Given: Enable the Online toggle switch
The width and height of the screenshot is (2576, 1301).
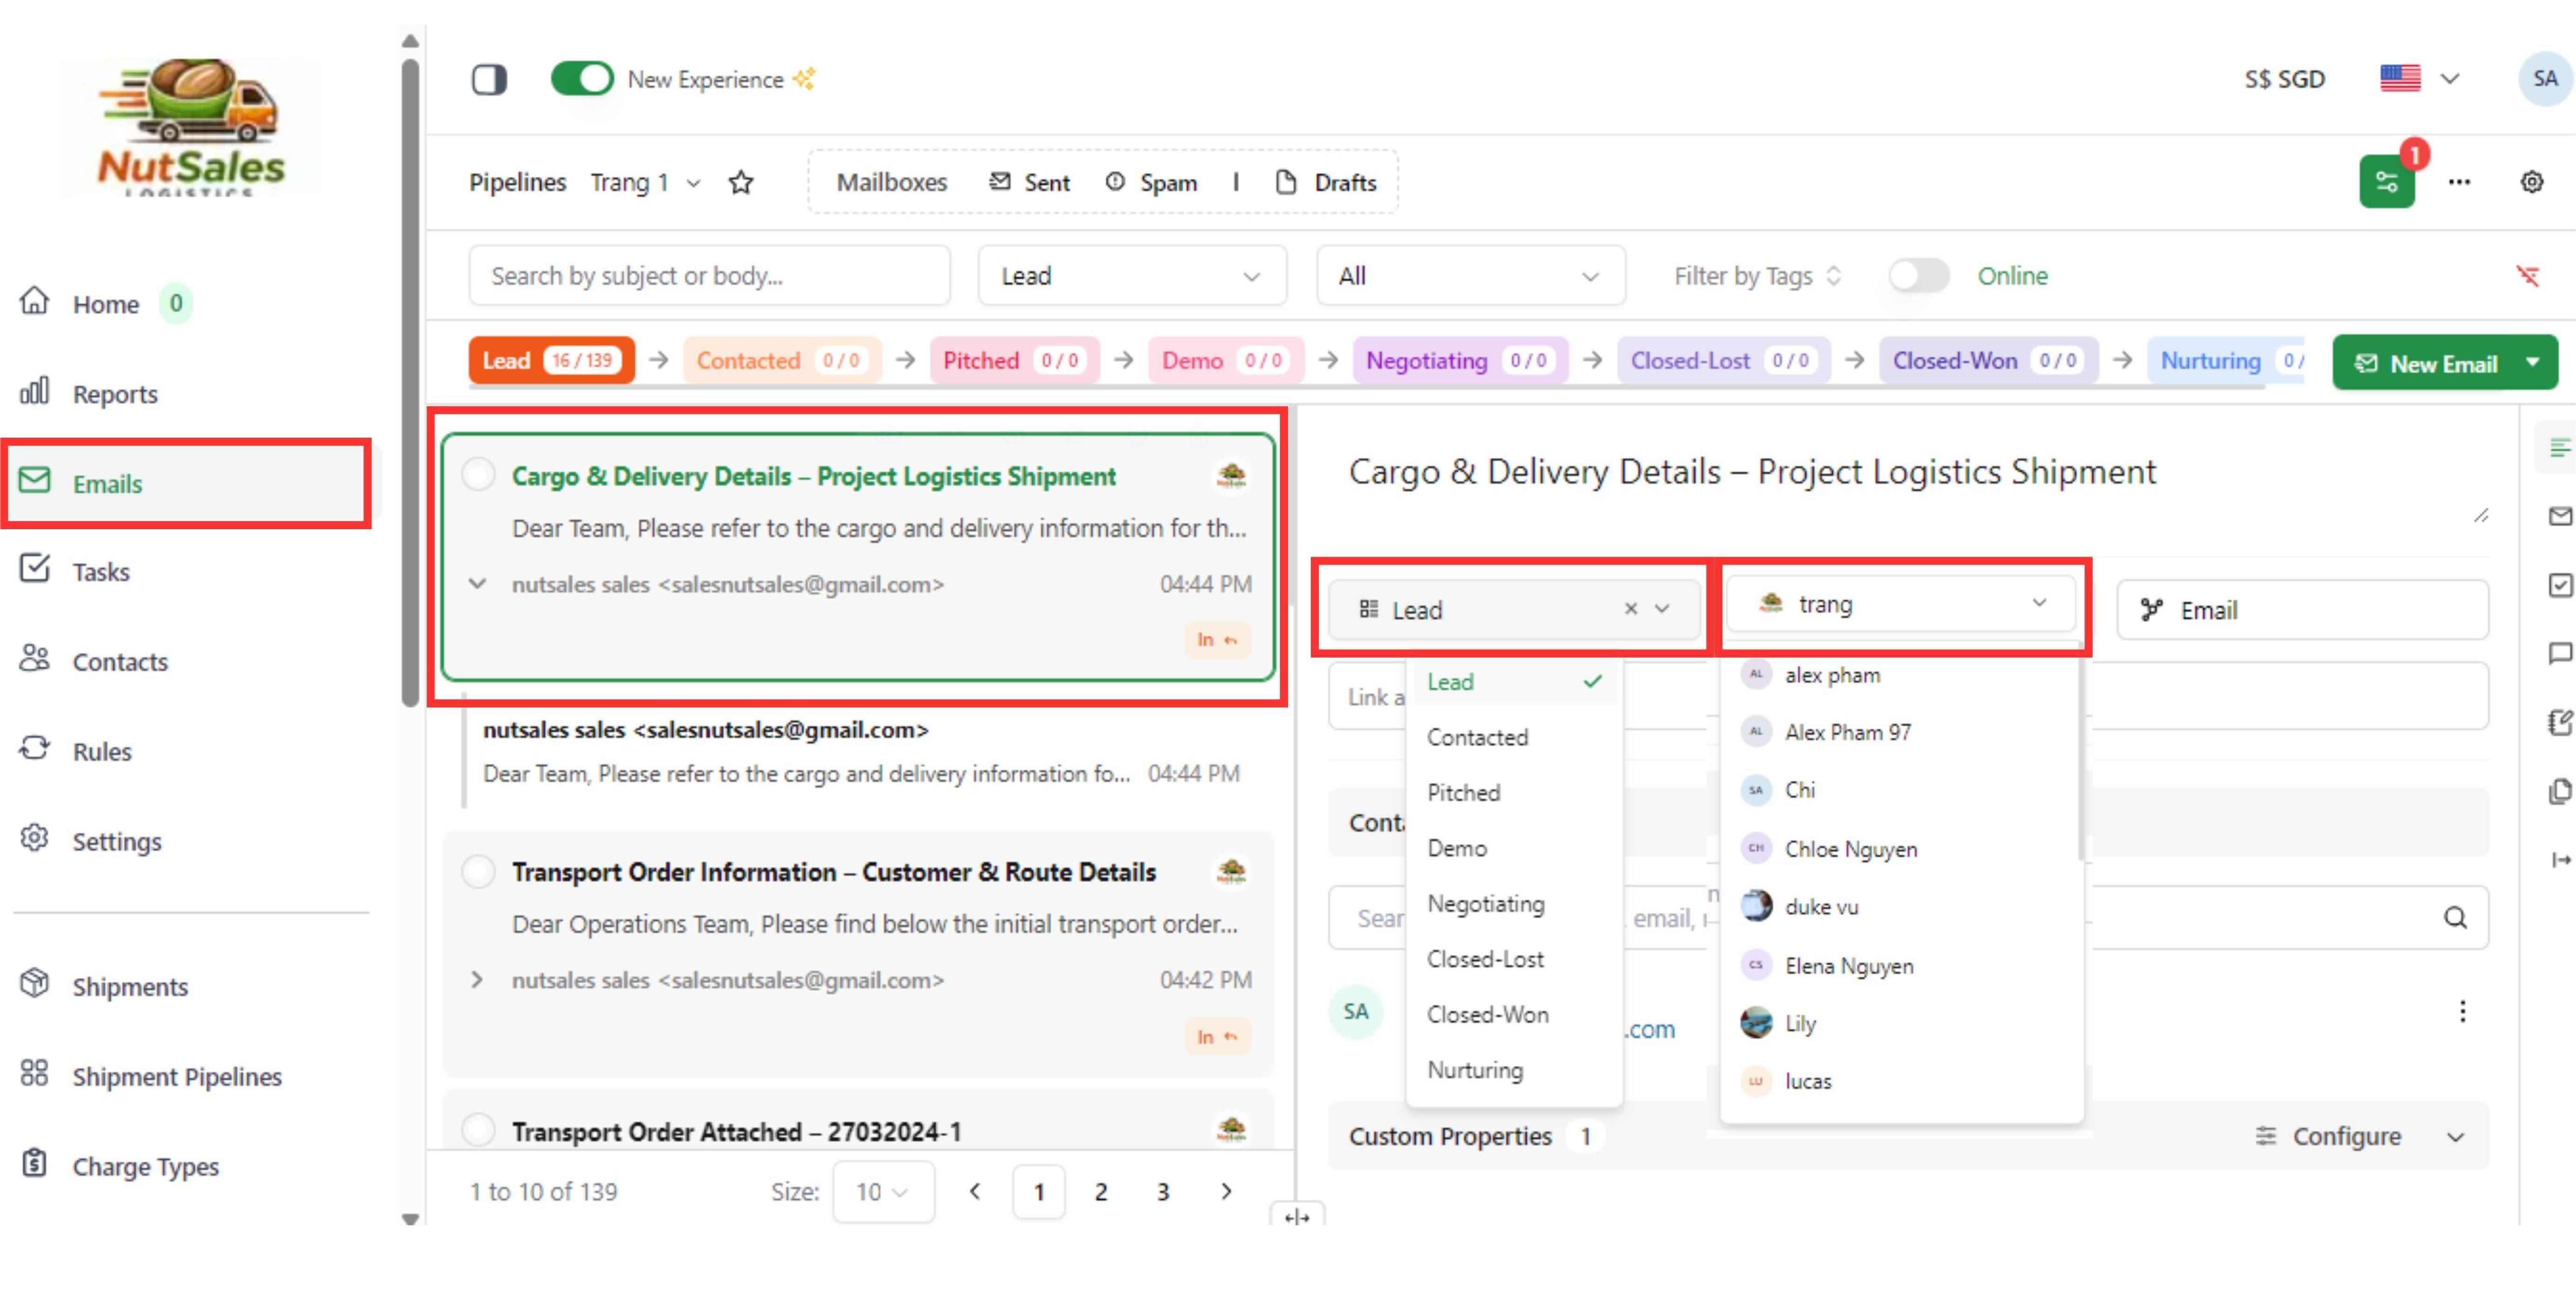Looking at the screenshot, I should pyautogui.click(x=1918, y=276).
